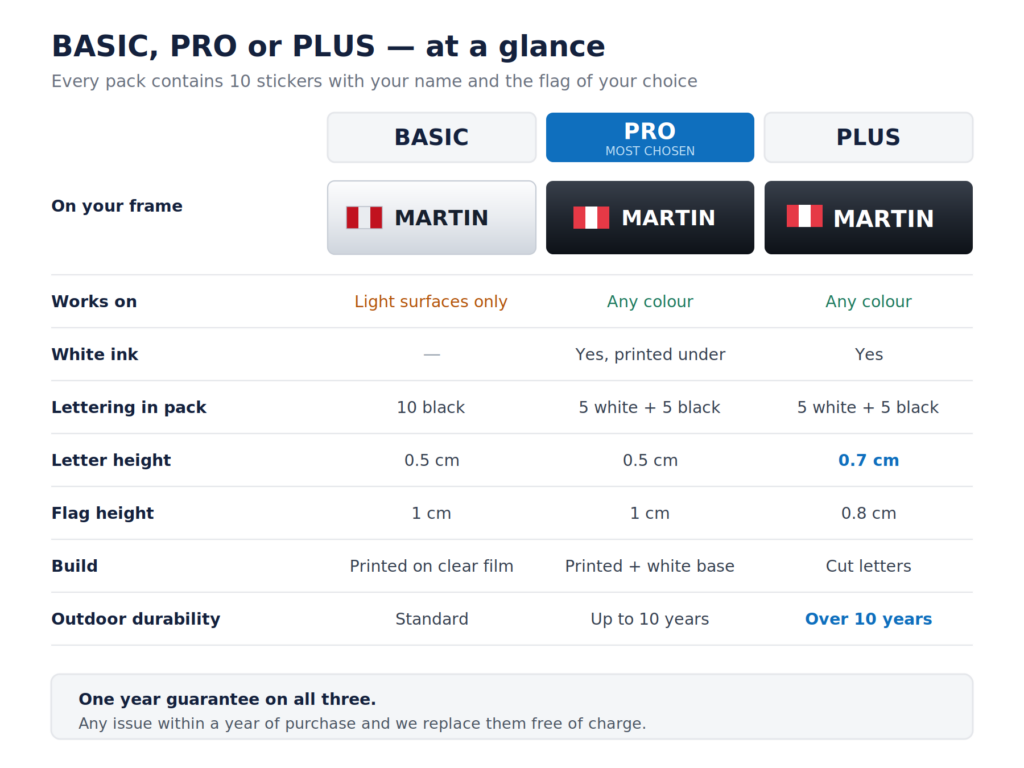Click the flag icon on PLUS sticker preview
The image size is (1024, 768).
[x=805, y=216]
